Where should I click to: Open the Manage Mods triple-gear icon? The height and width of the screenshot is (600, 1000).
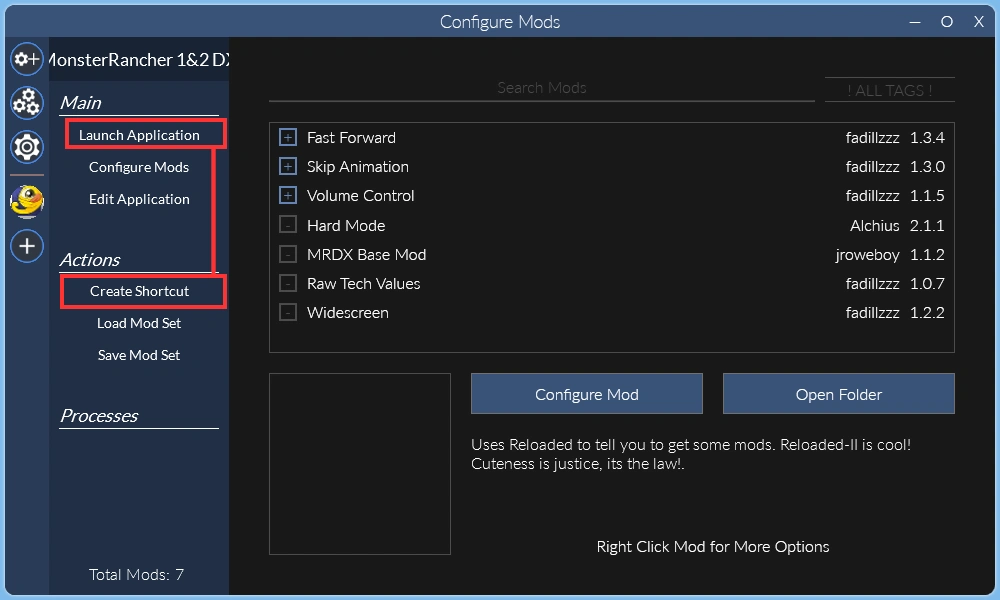[x=27, y=103]
